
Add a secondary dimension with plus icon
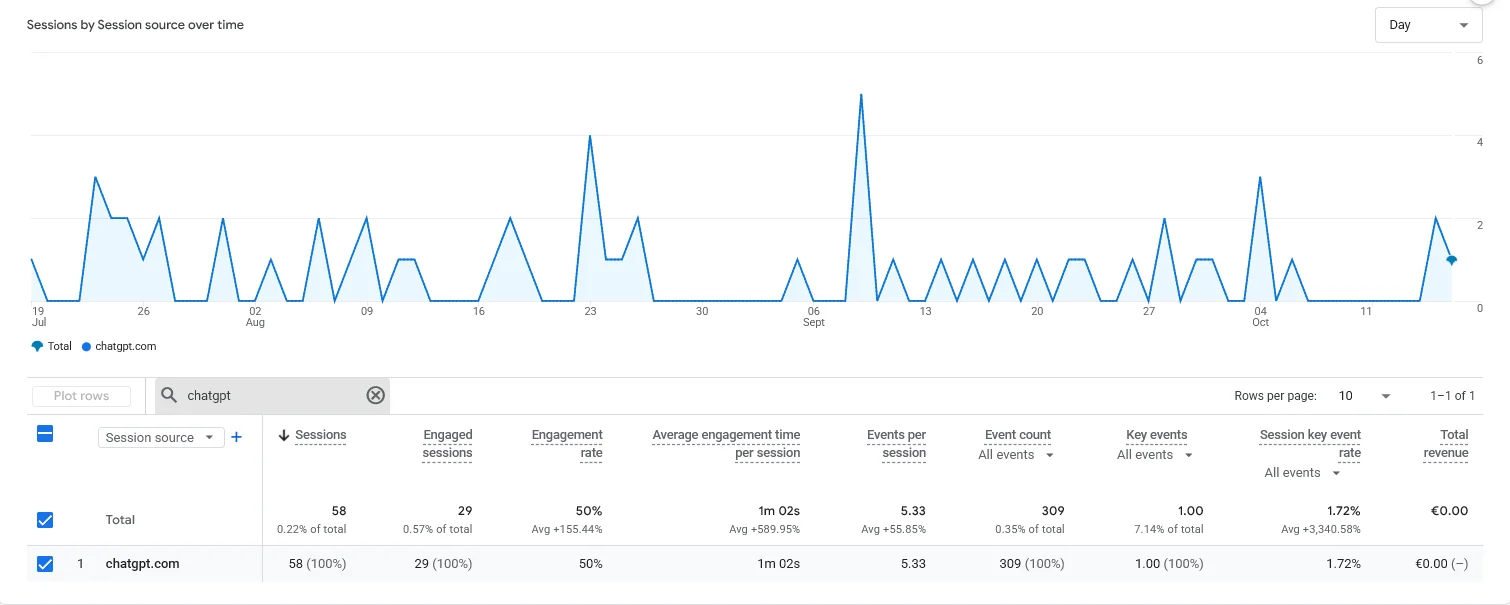click(237, 437)
